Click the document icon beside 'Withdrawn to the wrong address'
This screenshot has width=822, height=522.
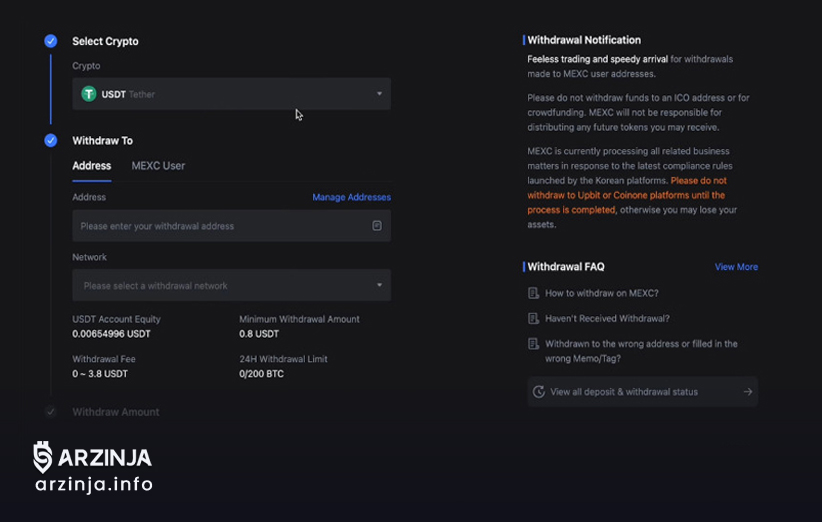[533, 344]
